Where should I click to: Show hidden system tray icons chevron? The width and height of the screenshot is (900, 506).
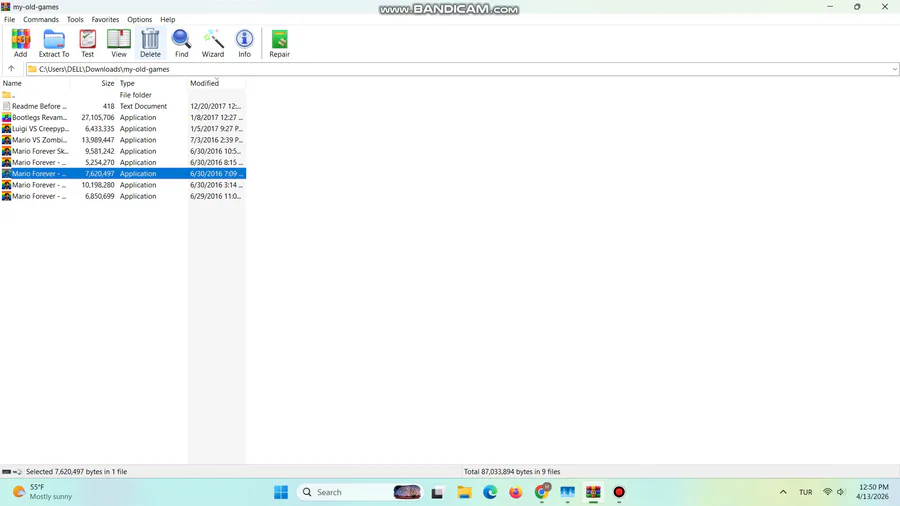click(x=783, y=492)
